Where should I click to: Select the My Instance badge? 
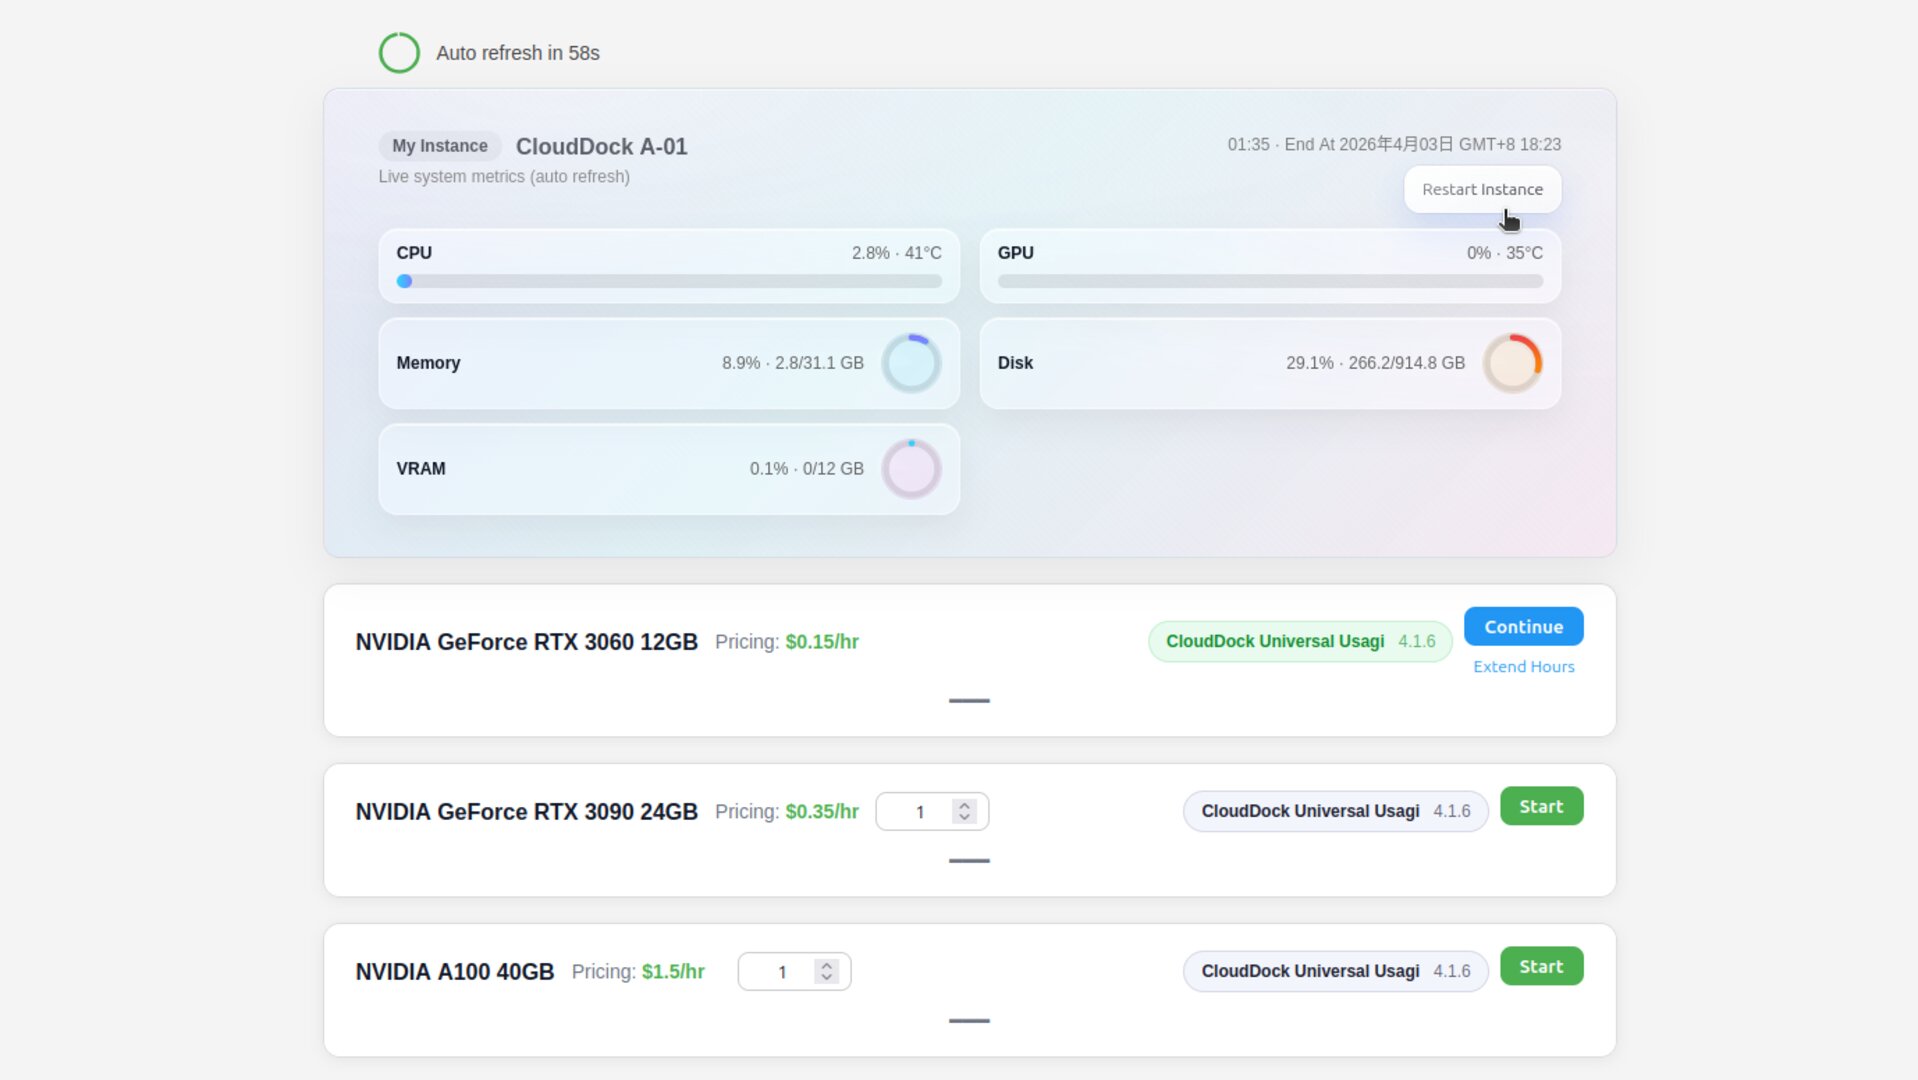[439, 146]
